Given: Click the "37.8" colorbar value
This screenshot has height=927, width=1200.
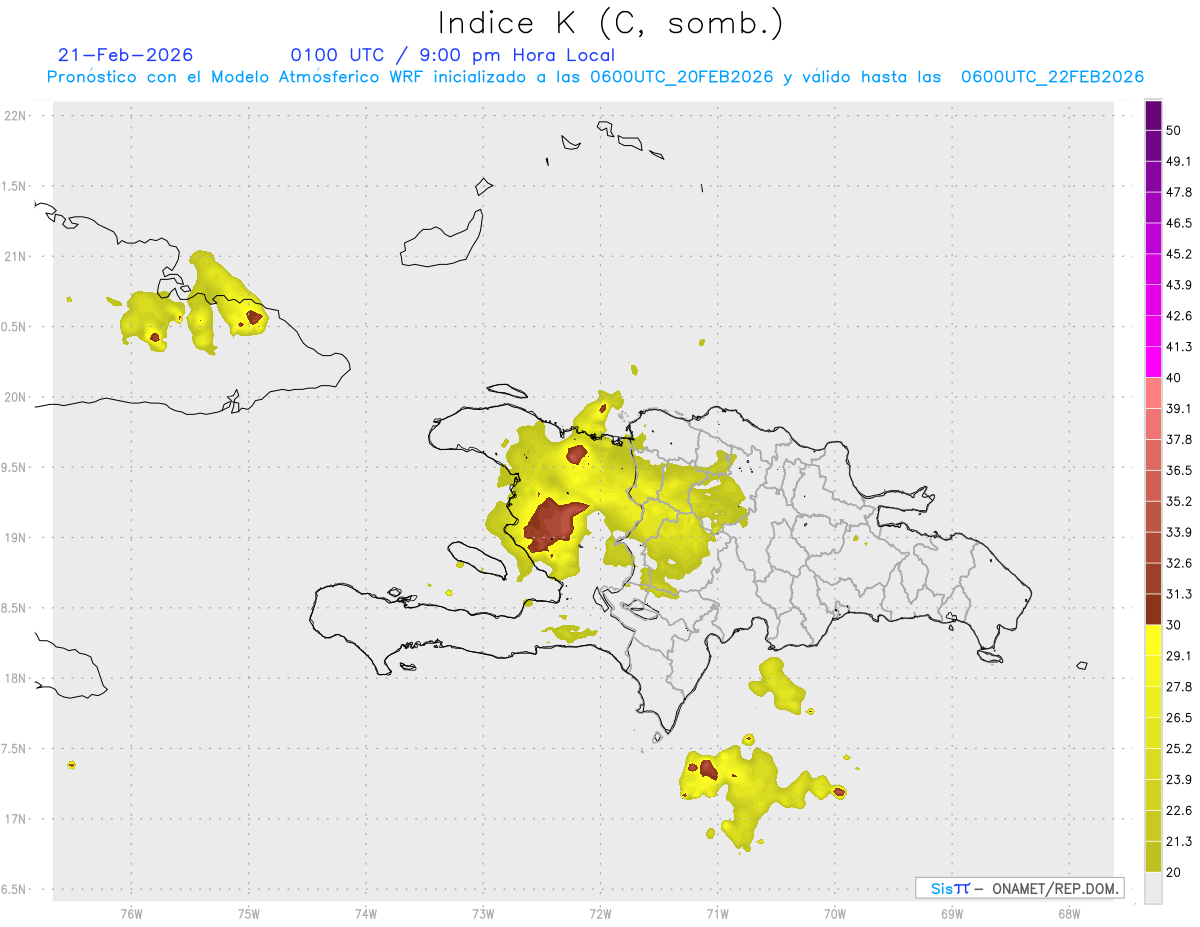Looking at the screenshot, I should (x=1179, y=440).
